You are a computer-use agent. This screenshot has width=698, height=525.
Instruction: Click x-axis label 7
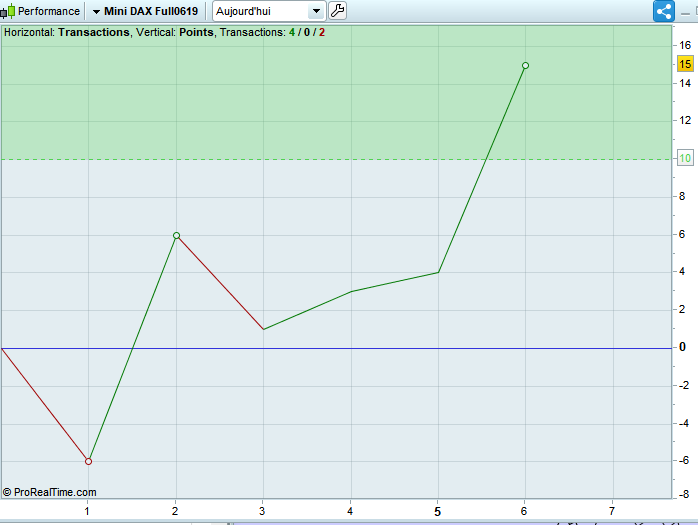612,511
